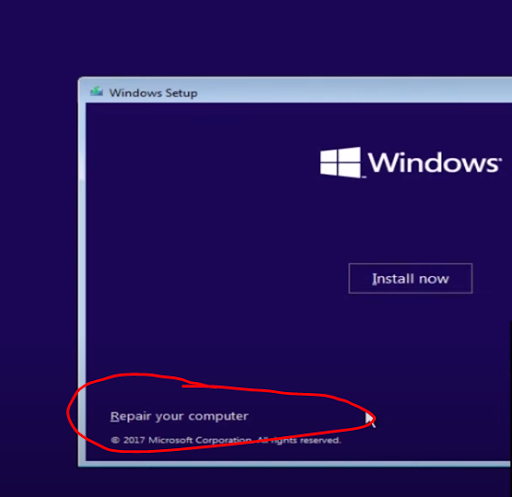Click the underlined R in Repair
Image resolution: width=512 pixels, height=497 pixels.
tap(114, 416)
